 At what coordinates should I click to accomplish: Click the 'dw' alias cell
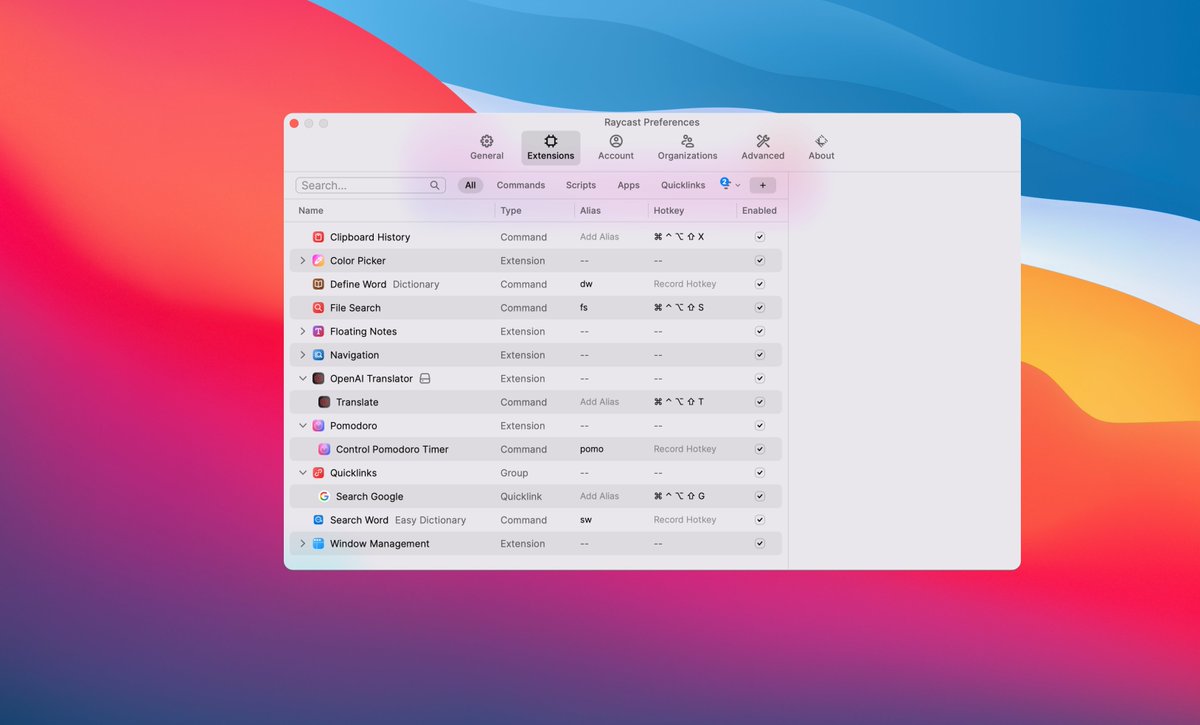tap(586, 284)
